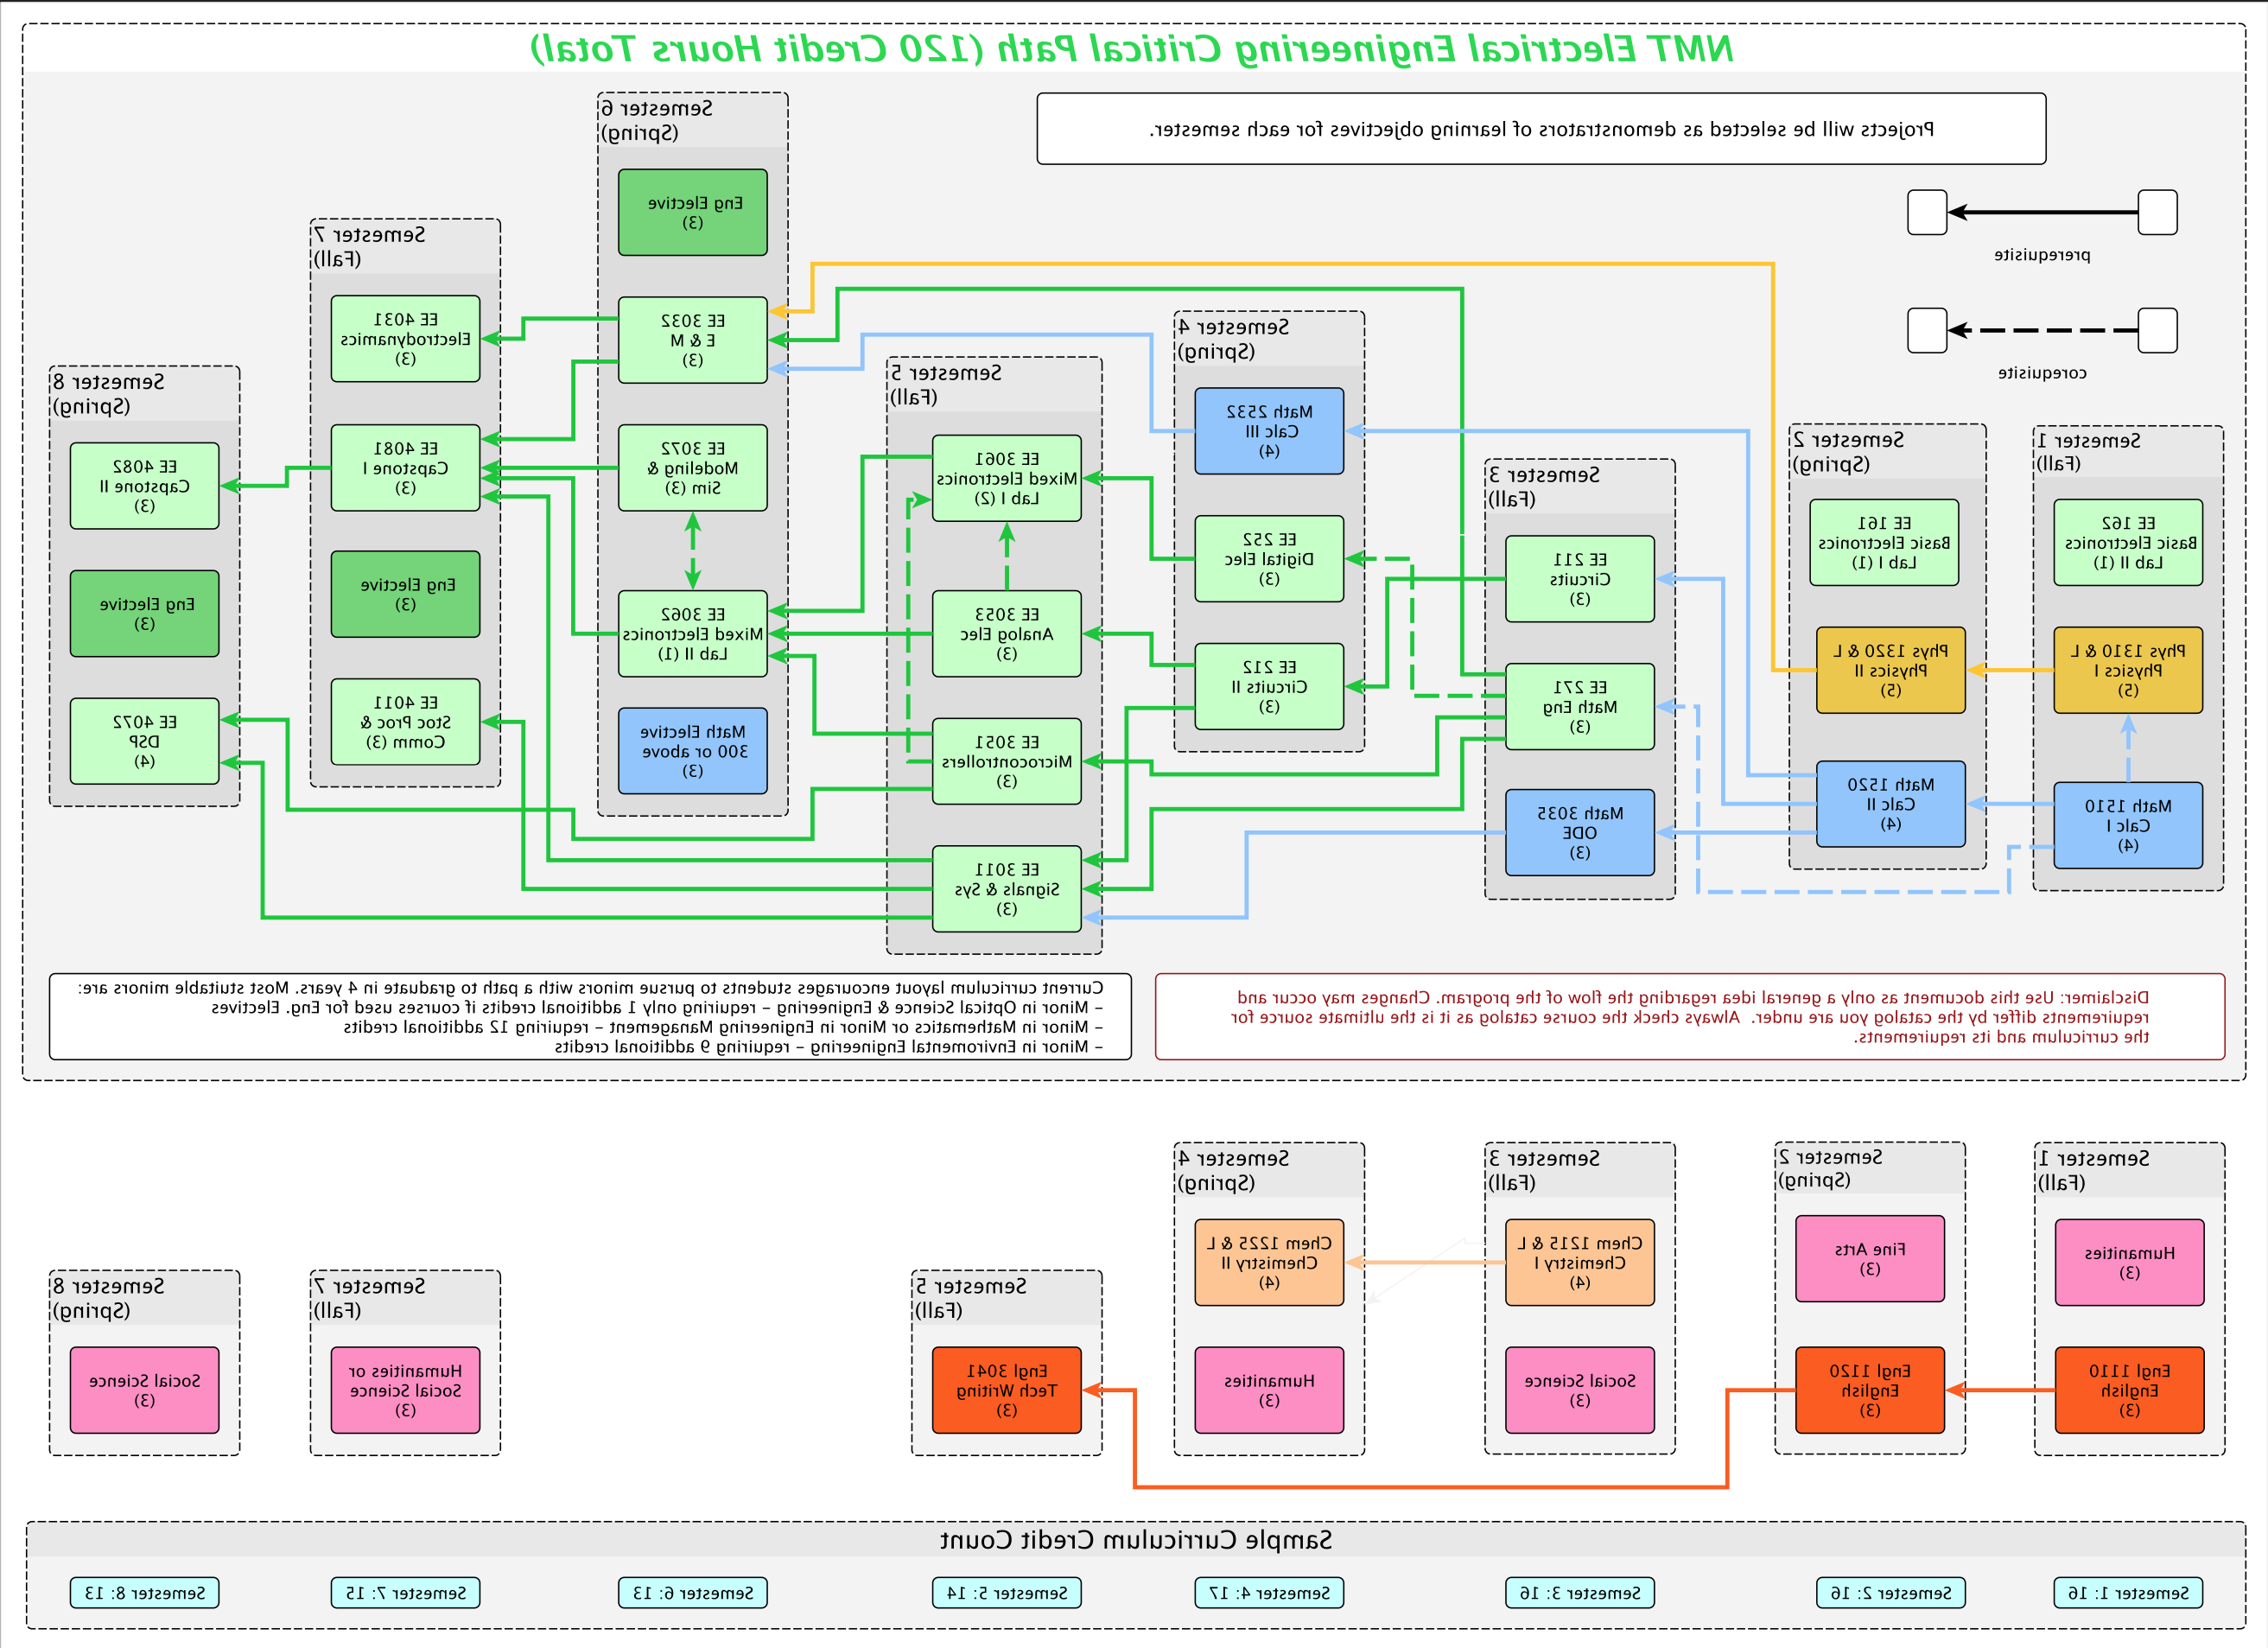Select Social Science box in lower Semester 3
The height and width of the screenshot is (1648, 2268).
(1580, 1390)
